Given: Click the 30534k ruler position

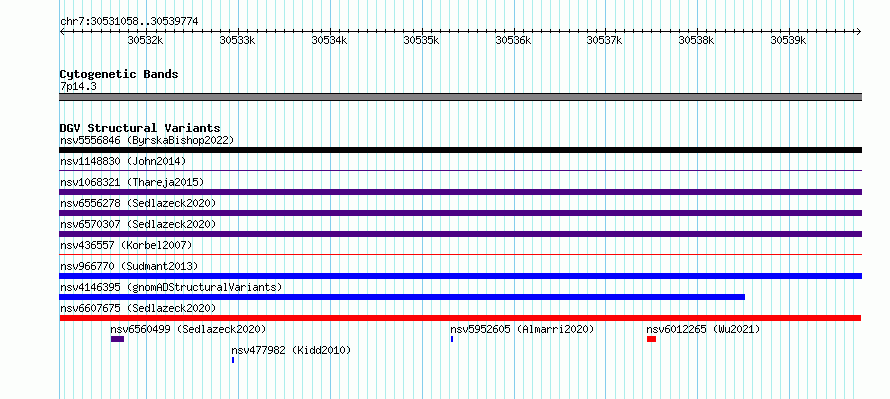Looking at the screenshot, I should click(x=329, y=40).
